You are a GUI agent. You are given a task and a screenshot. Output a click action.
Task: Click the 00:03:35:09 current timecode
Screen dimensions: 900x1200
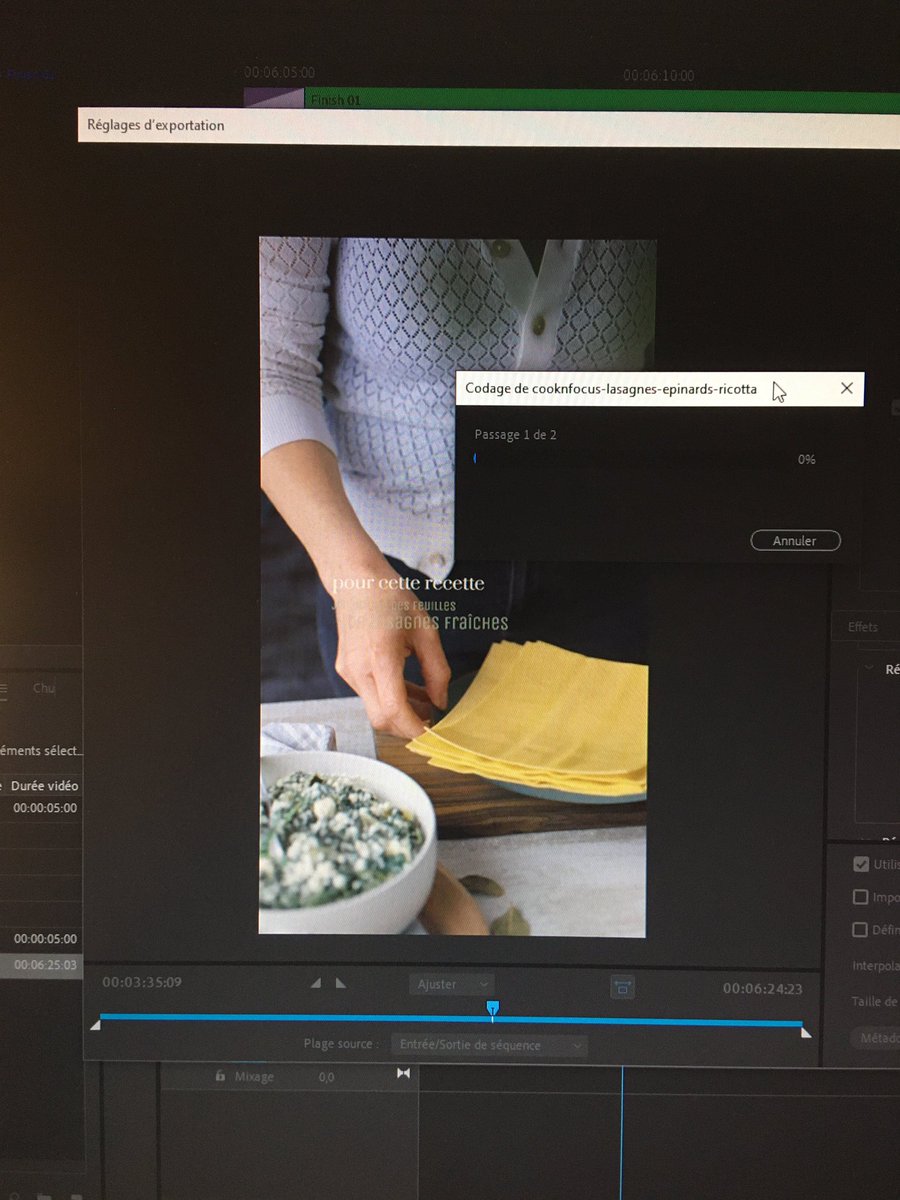[x=142, y=982]
